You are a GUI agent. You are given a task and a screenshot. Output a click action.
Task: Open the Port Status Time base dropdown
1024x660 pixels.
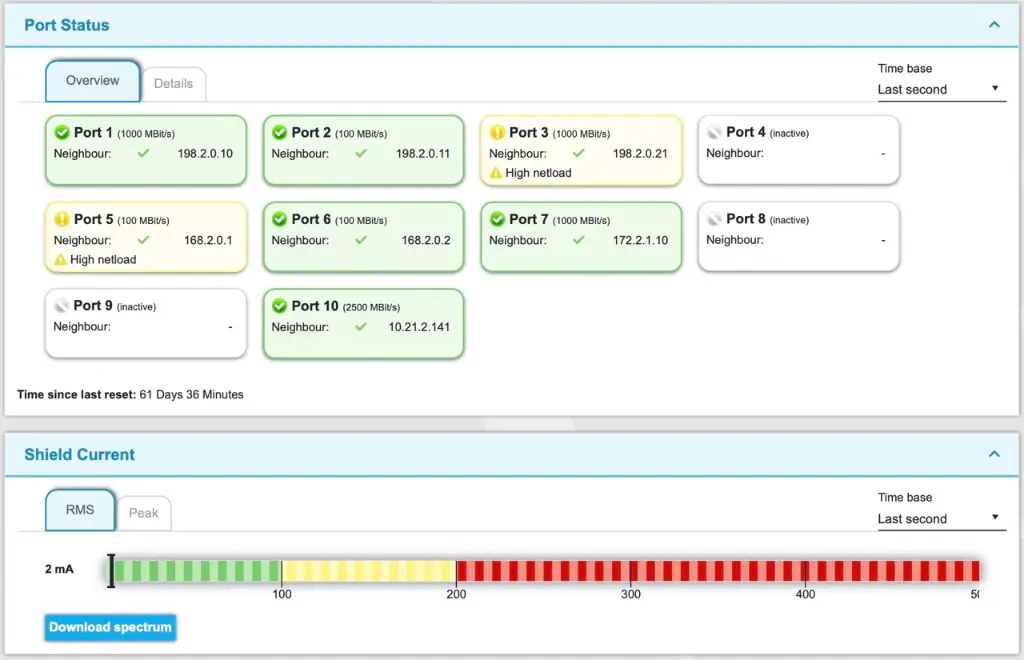(940, 89)
